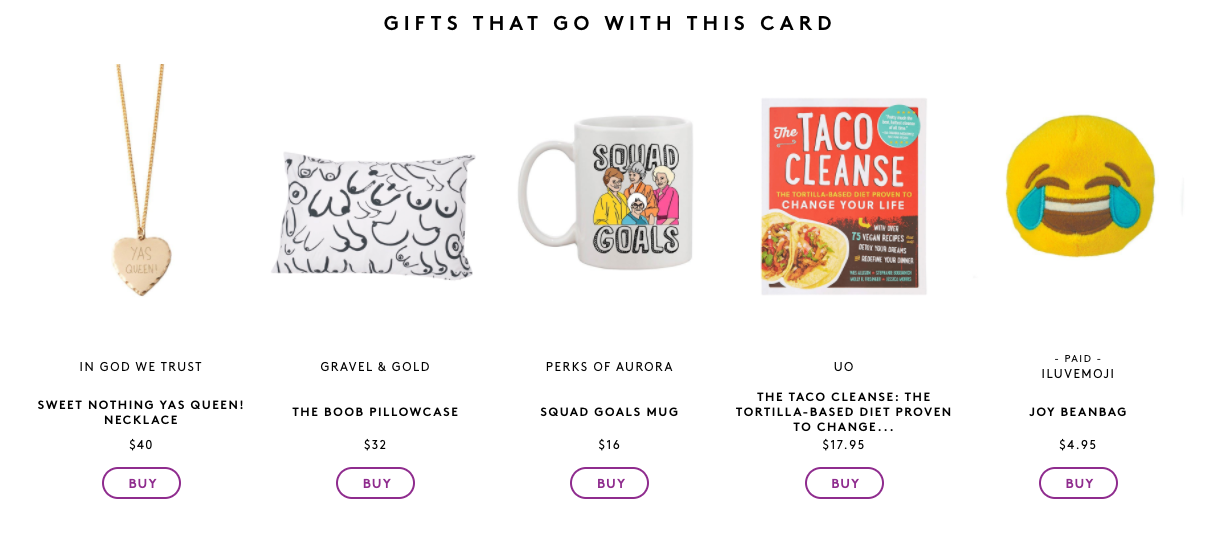The height and width of the screenshot is (537, 1214).
Task: Hit Buy for the Joy Beanbag
Action: tap(1078, 483)
